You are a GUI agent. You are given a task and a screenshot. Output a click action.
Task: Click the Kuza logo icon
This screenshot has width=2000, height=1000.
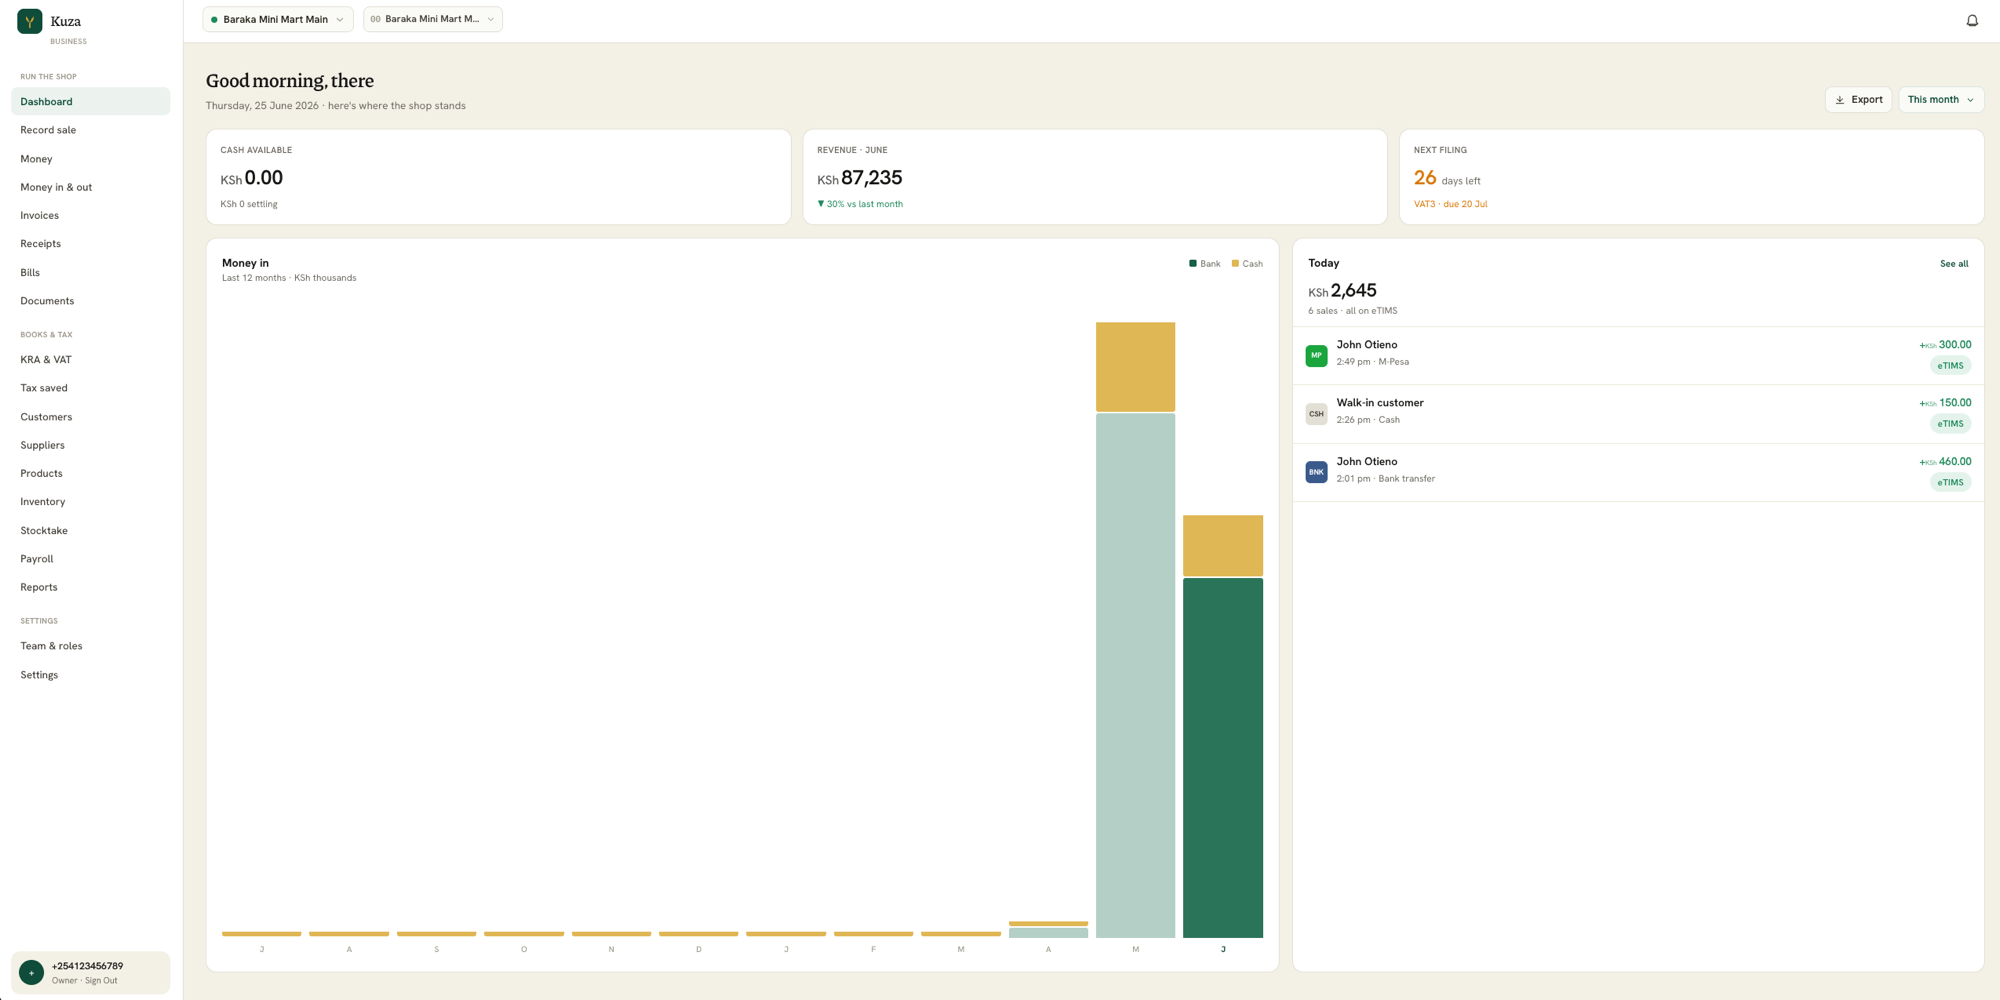tap(30, 21)
